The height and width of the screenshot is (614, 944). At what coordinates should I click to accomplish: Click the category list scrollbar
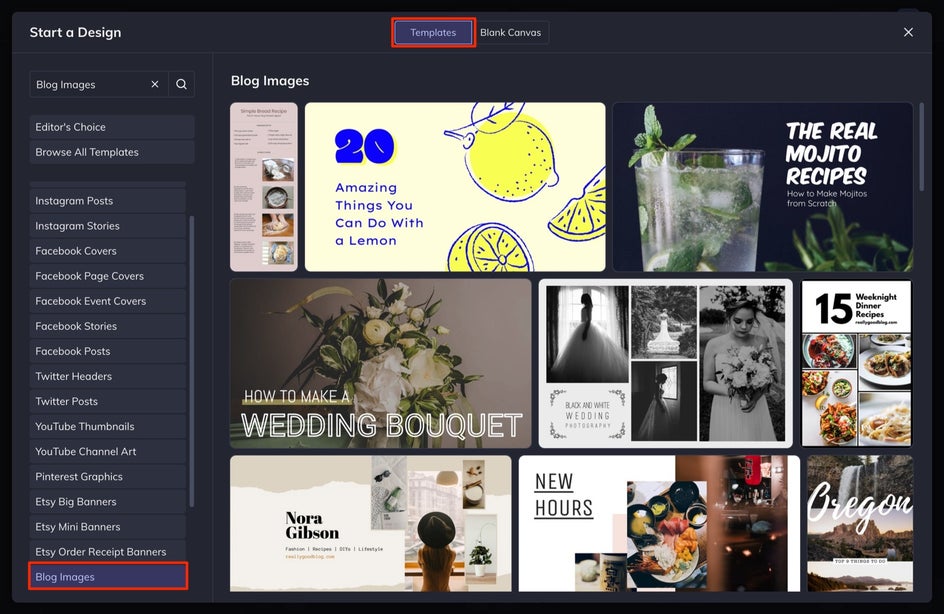coord(191,361)
